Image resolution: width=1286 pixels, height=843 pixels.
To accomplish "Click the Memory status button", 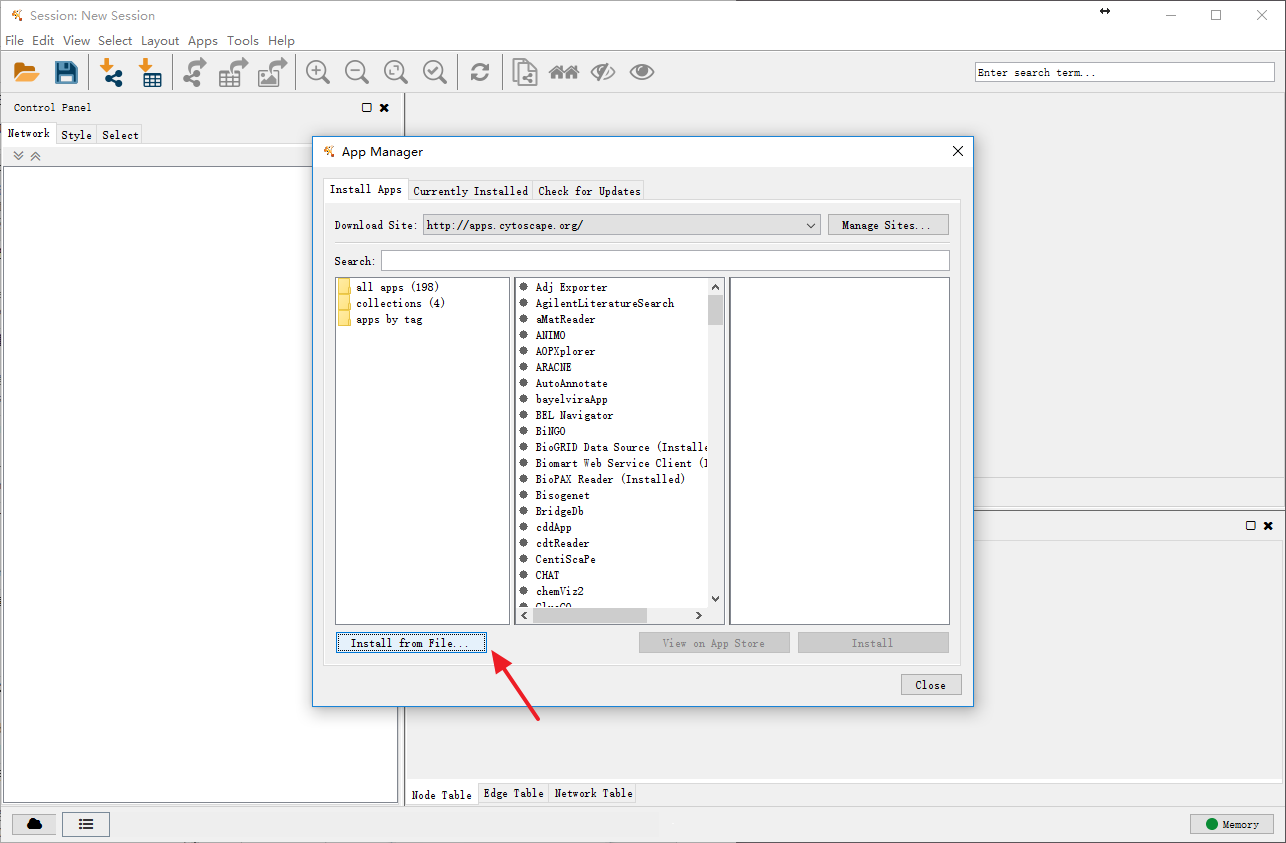I will pyautogui.click(x=1232, y=824).
